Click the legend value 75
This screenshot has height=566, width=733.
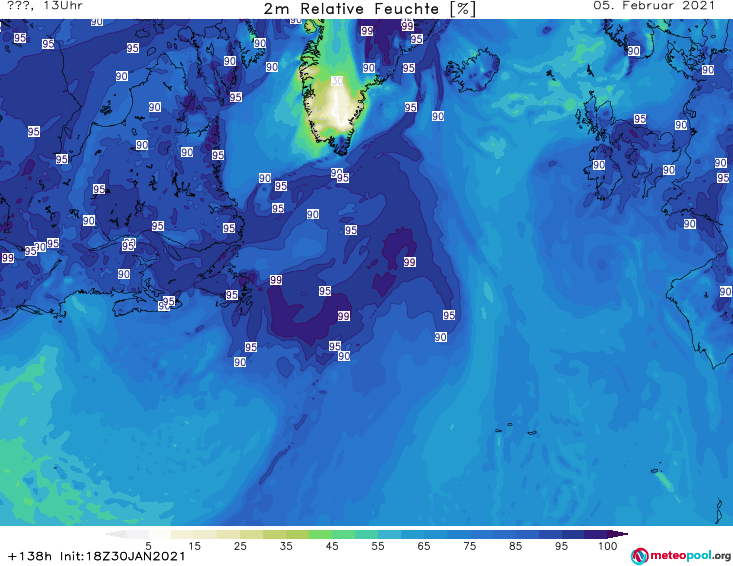[x=469, y=546]
